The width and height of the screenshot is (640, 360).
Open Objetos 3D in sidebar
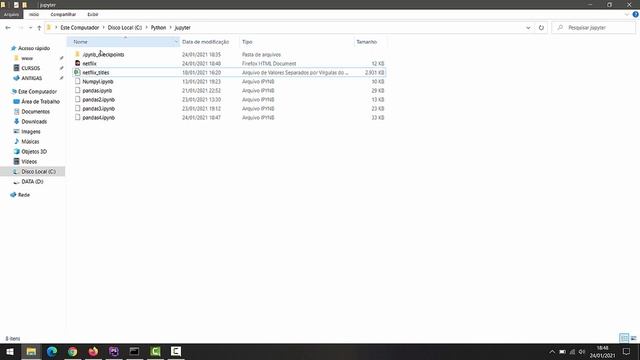[x=34, y=151]
